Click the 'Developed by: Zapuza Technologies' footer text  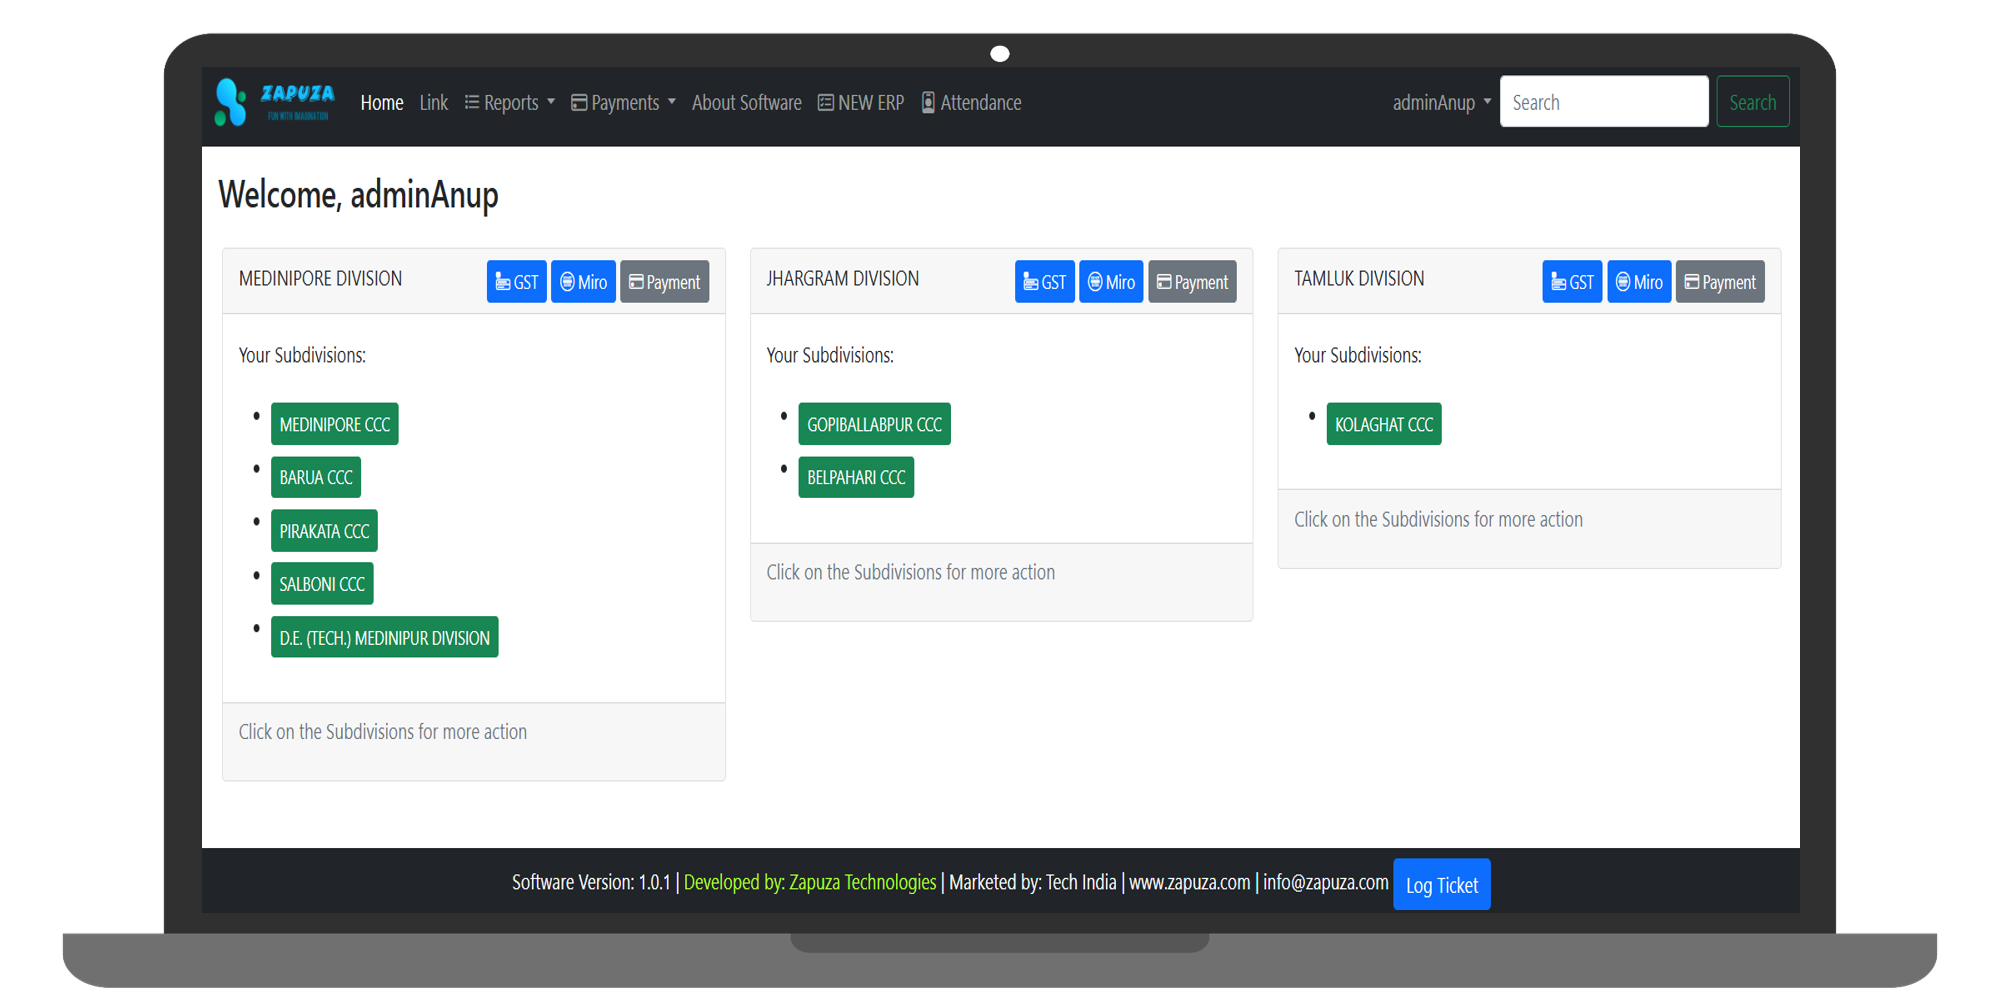click(x=810, y=882)
